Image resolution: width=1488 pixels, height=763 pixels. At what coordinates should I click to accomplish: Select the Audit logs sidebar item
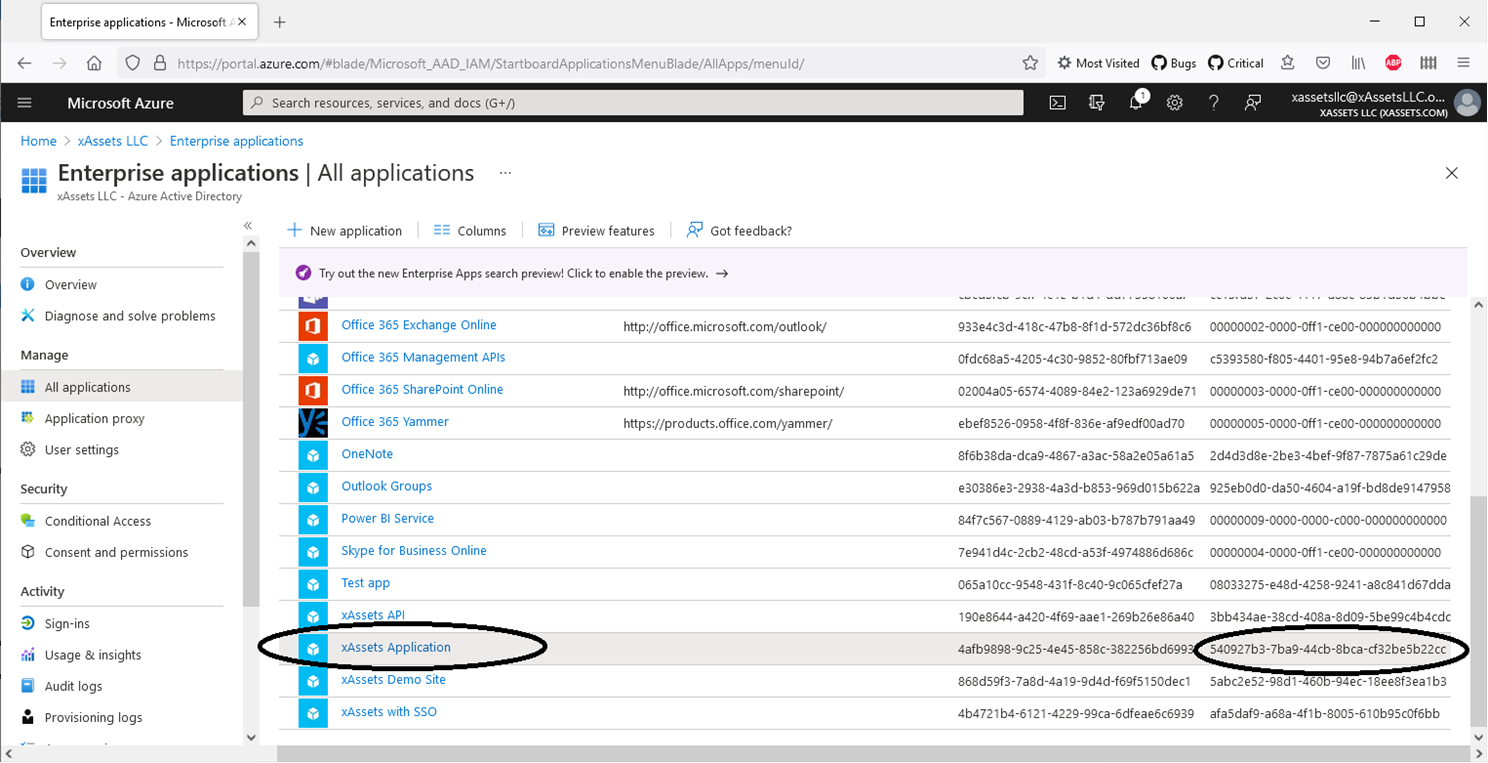click(74, 685)
